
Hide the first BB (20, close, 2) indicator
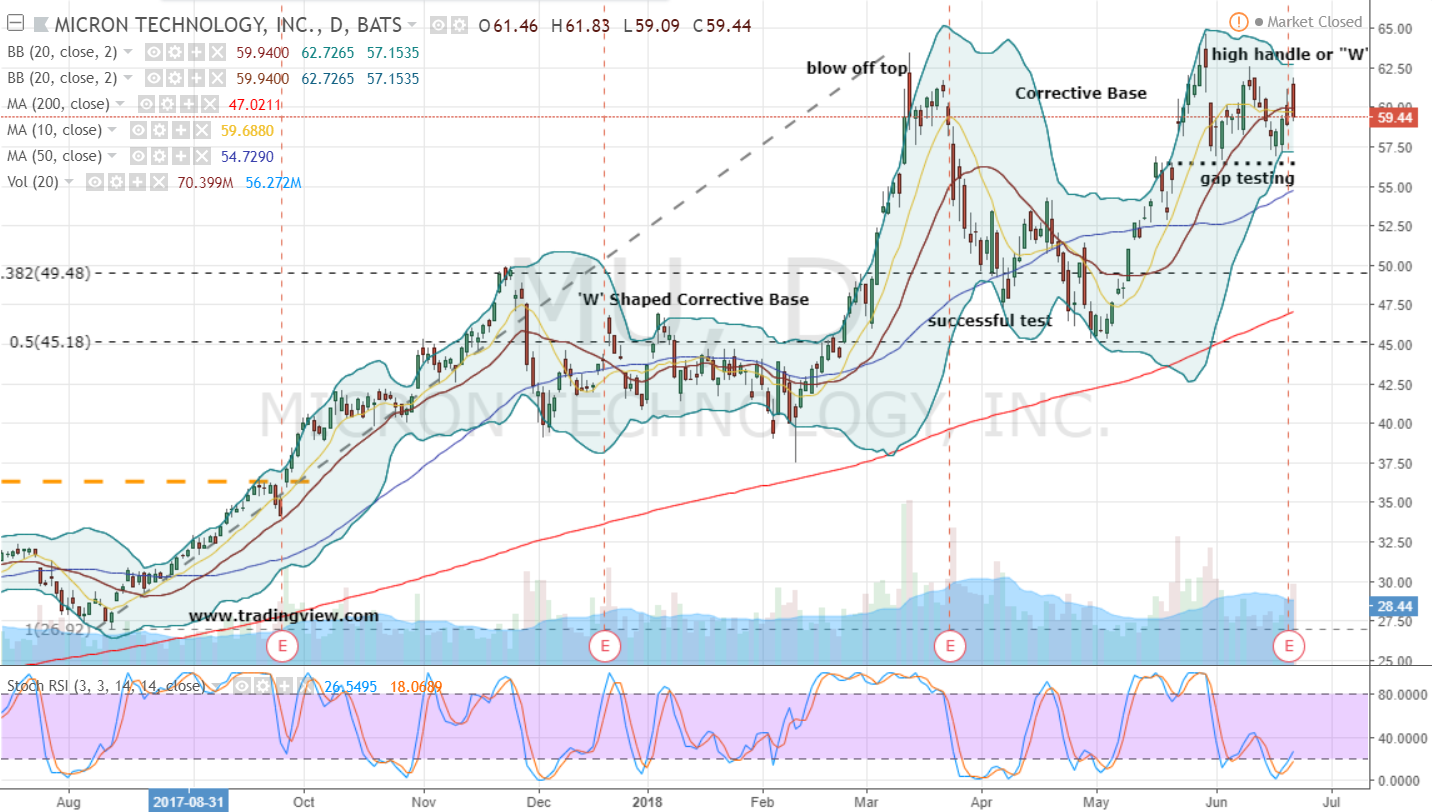click(155, 51)
